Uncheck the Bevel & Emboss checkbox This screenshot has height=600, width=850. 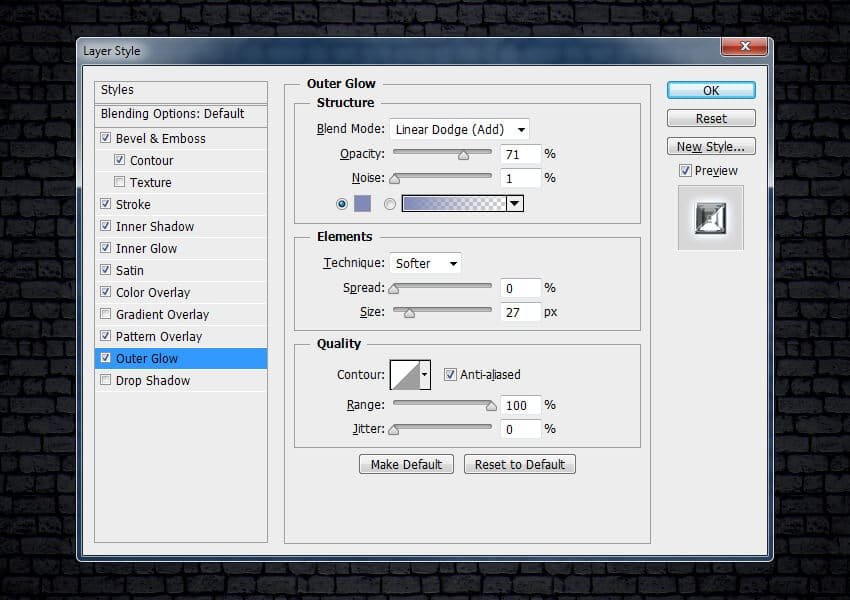(106, 139)
